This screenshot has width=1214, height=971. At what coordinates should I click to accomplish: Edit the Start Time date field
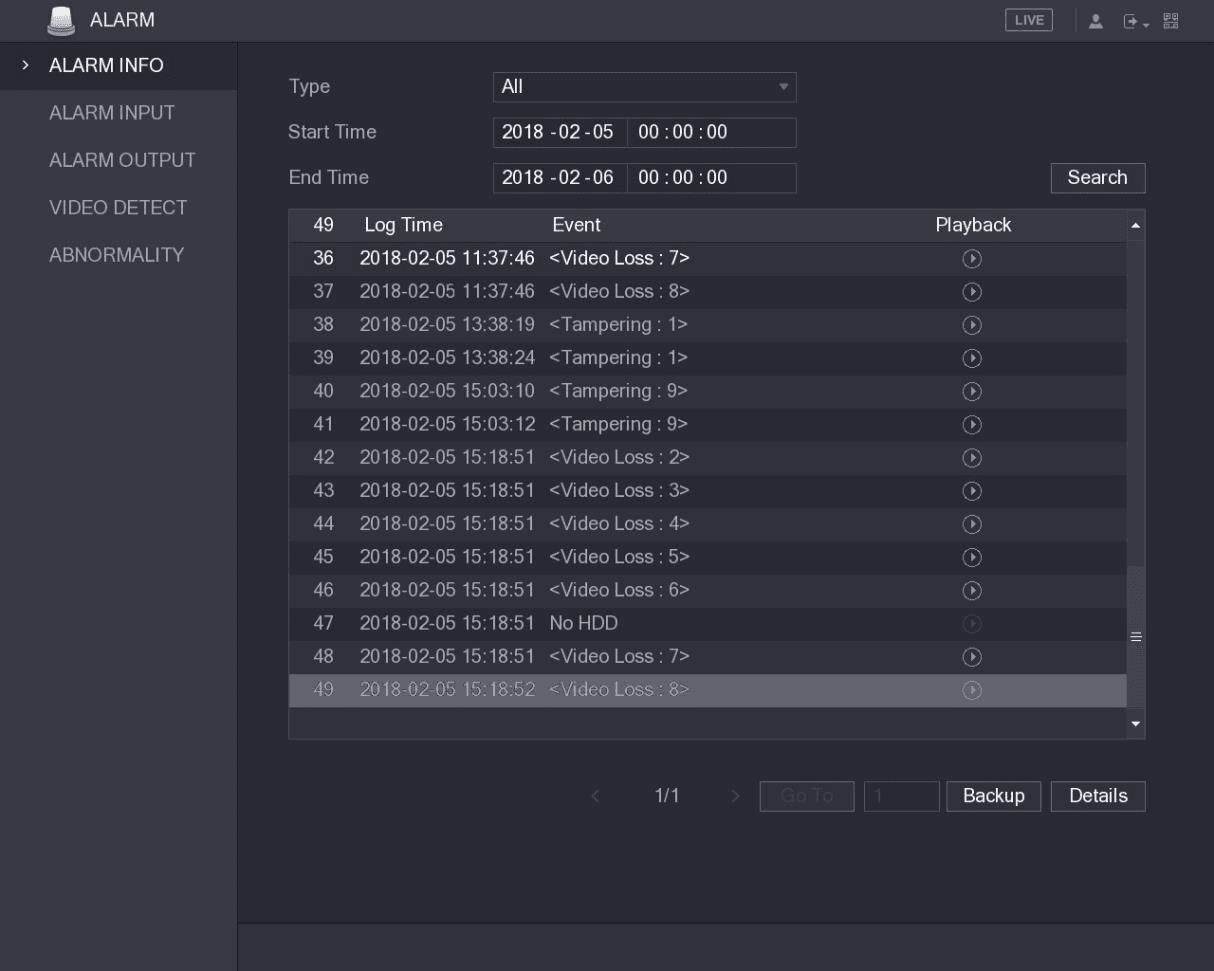560,133
